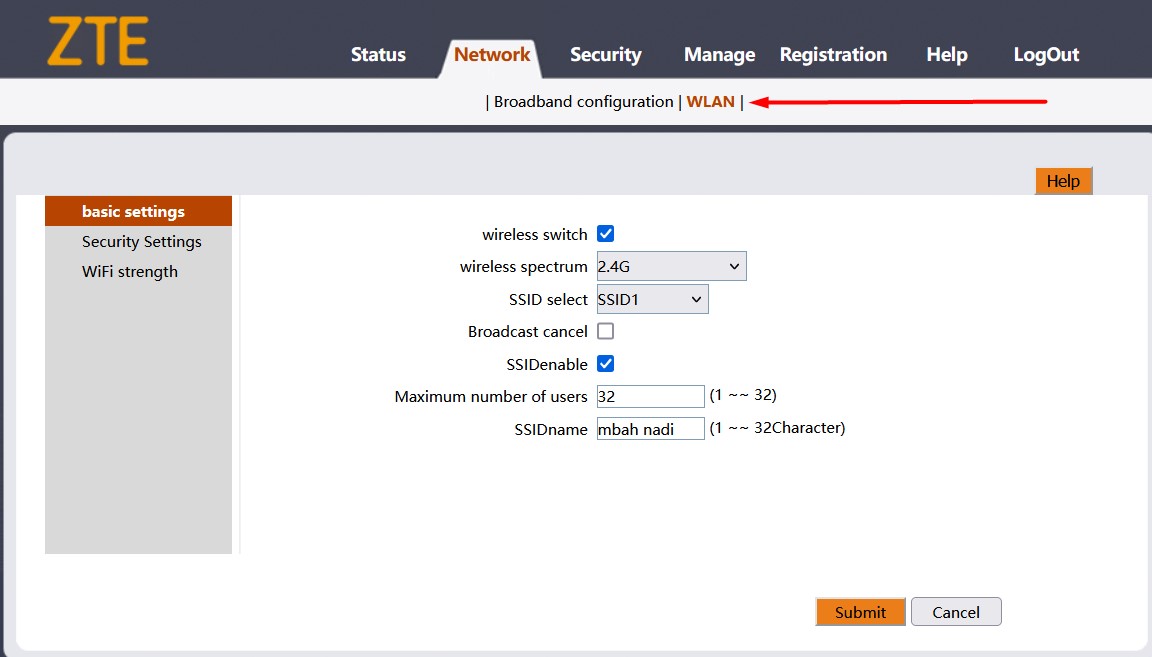This screenshot has height=657, width=1152.
Task: Click the SSIDname input field
Action: pyautogui.click(x=650, y=429)
